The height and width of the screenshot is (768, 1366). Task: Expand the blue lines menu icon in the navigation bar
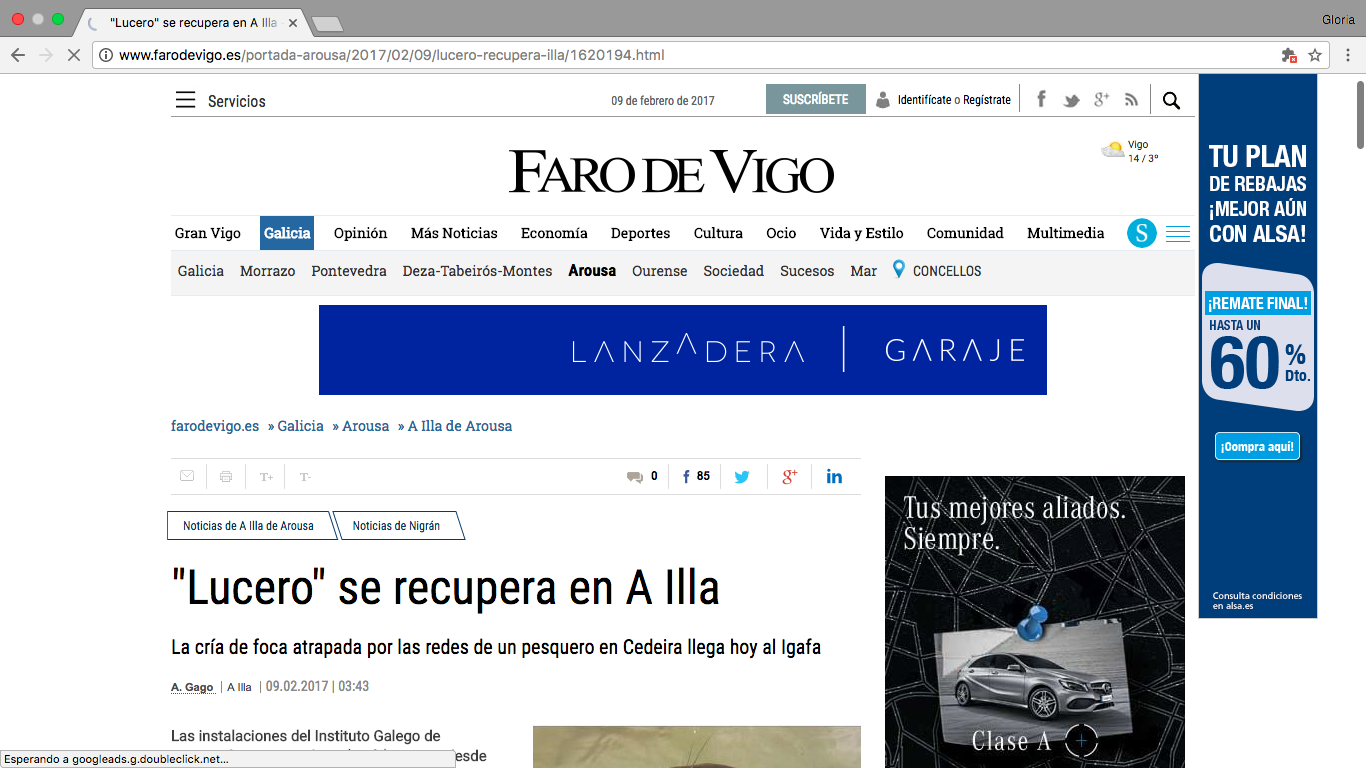[1178, 234]
